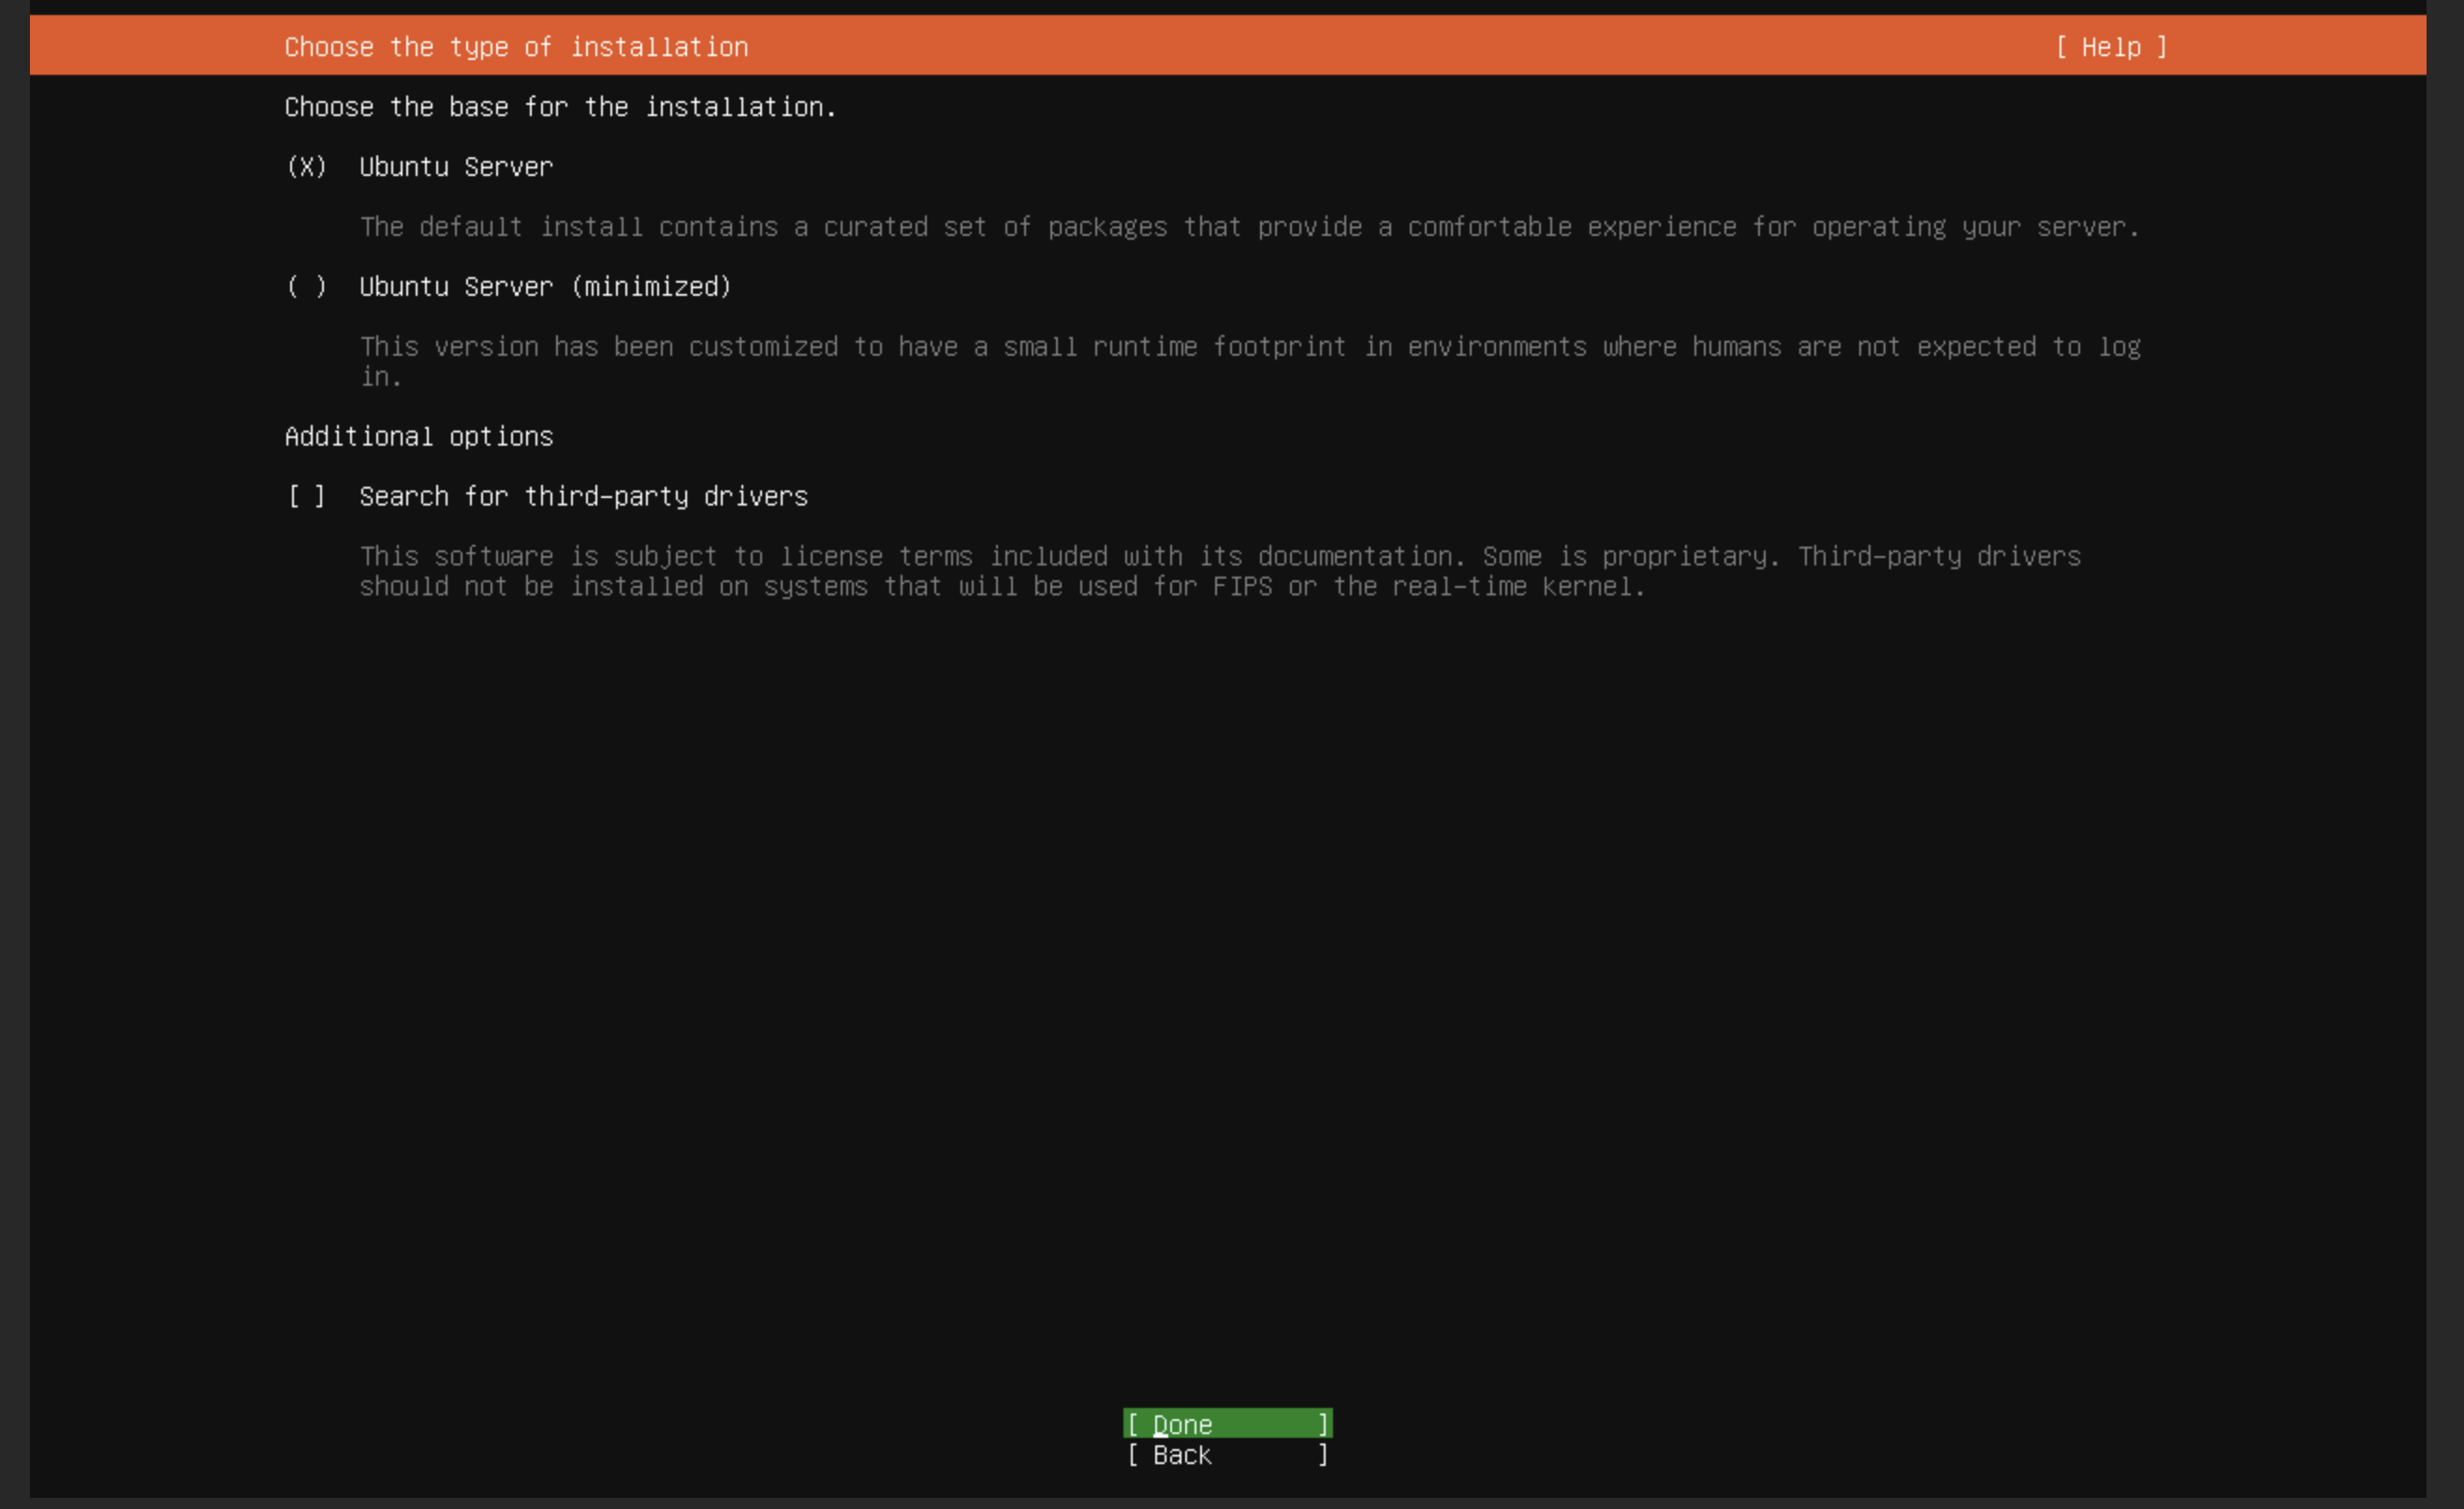This screenshot has width=2464, height=1509.
Task: Click the 'This software is subject to license' note
Action: click(1220, 571)
